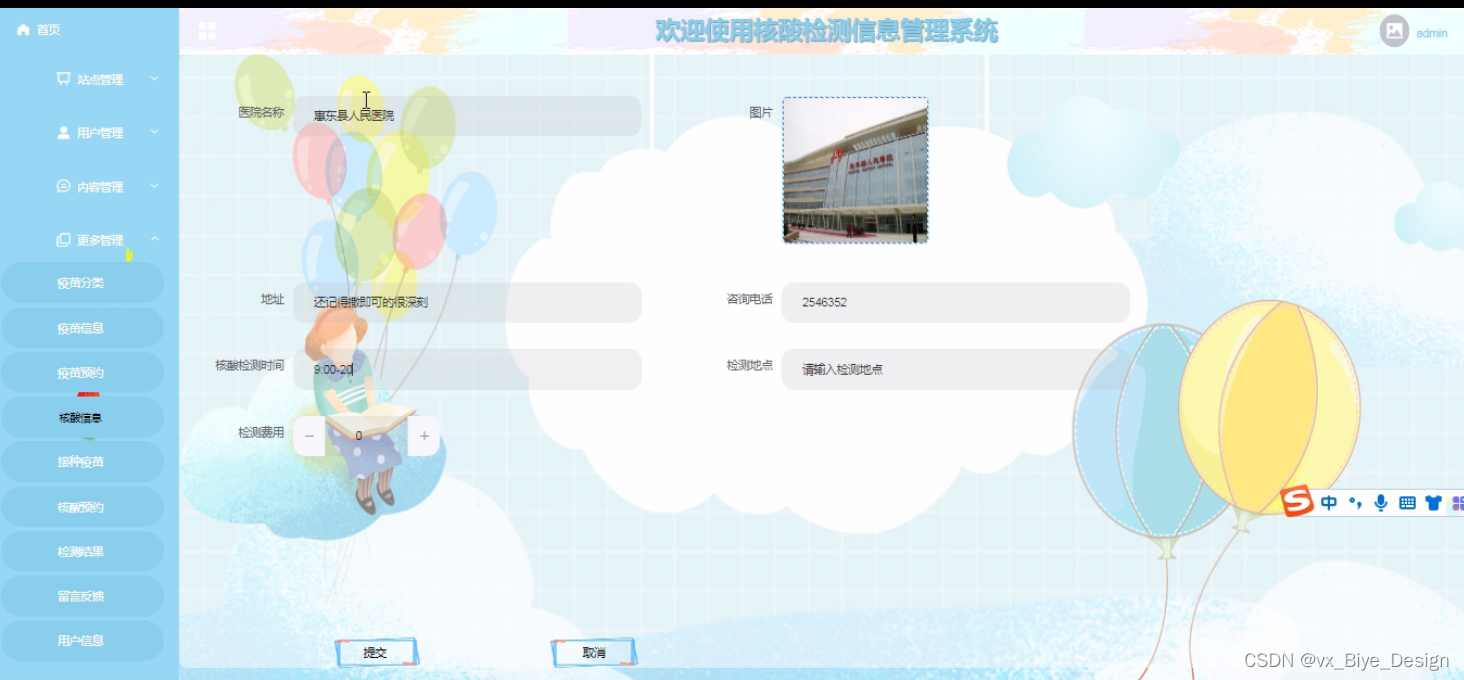The height and width of the screenshot is (680, 1464).
Task: Open the admin user name
Action: tap(1431, 33)
